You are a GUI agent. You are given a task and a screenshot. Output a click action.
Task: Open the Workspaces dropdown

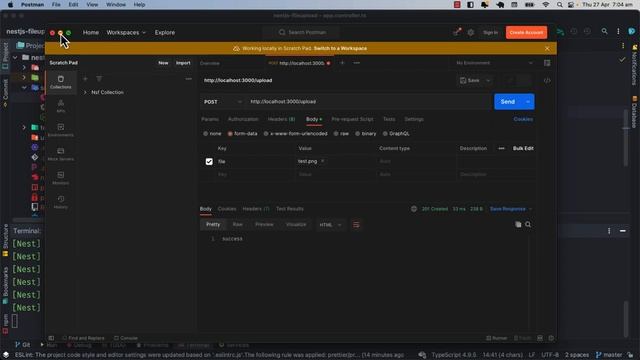126,32
